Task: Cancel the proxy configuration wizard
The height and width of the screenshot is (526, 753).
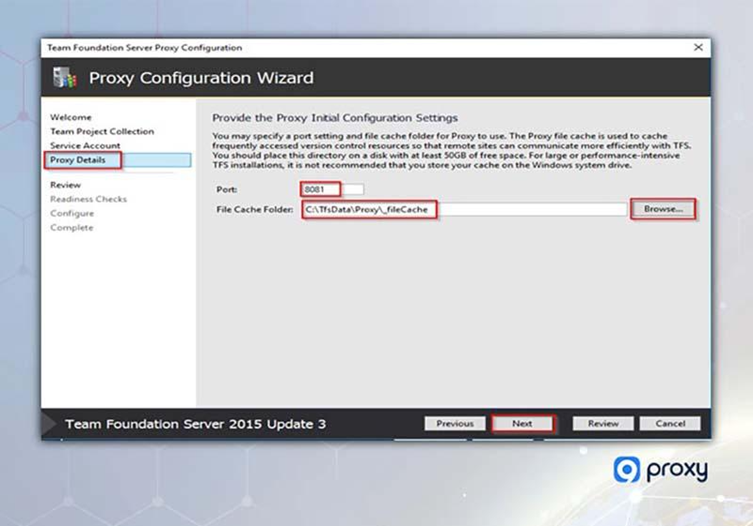Action: 670,424
